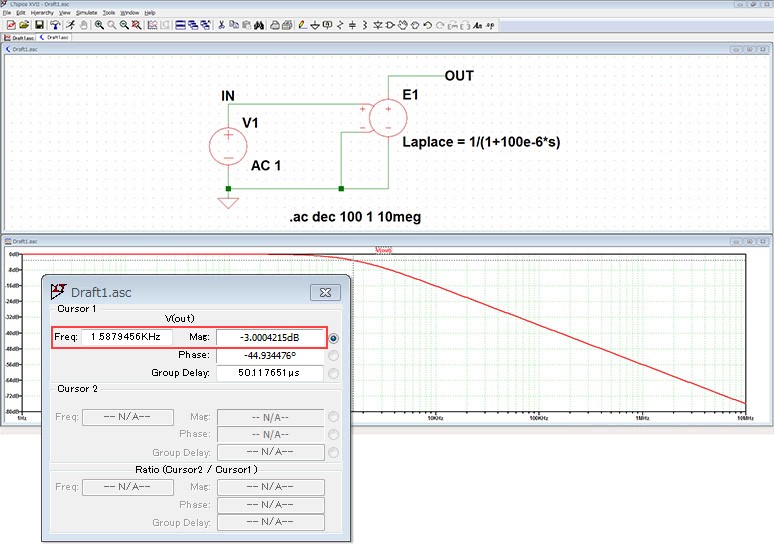Image resolution: width=774 pixels, height=544 pixels.
Task: Select Cursor 1 Phase radio button
Action: (x=333, y=355)
